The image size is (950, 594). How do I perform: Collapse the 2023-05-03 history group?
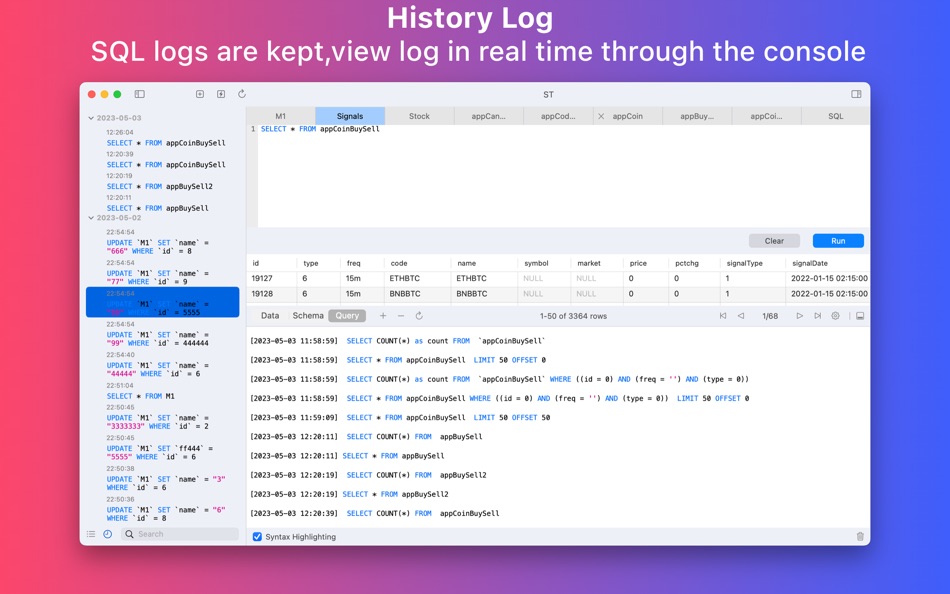tap(91, 118)
